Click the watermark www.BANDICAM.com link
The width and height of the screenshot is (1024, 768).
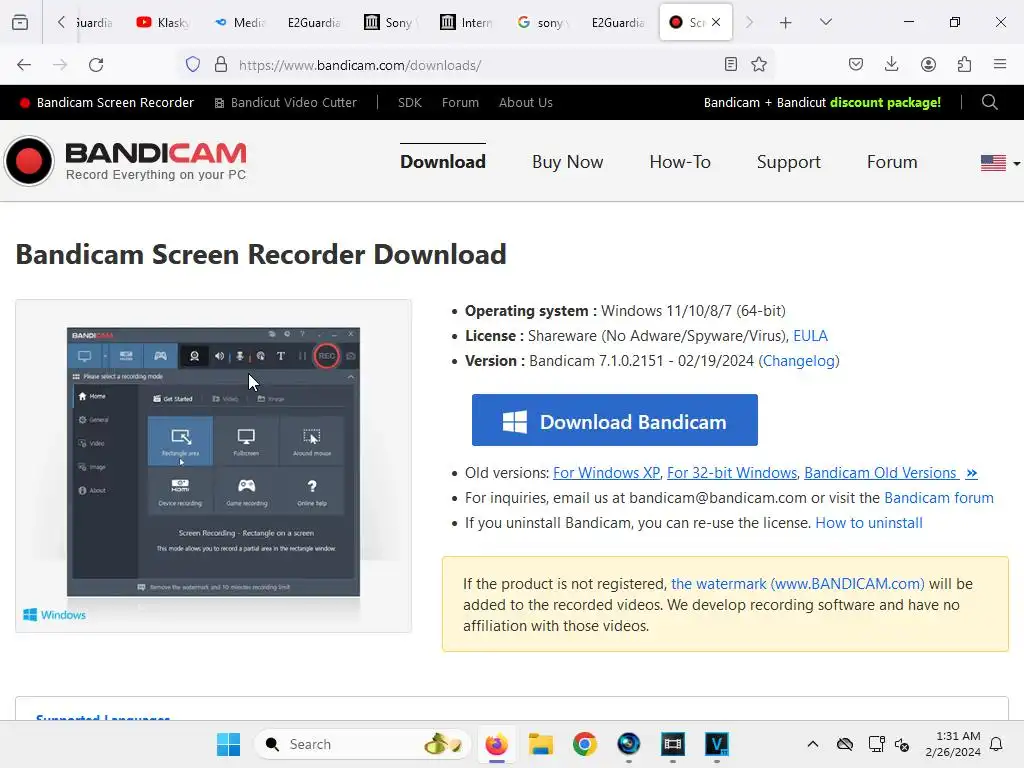pos(797,583)
